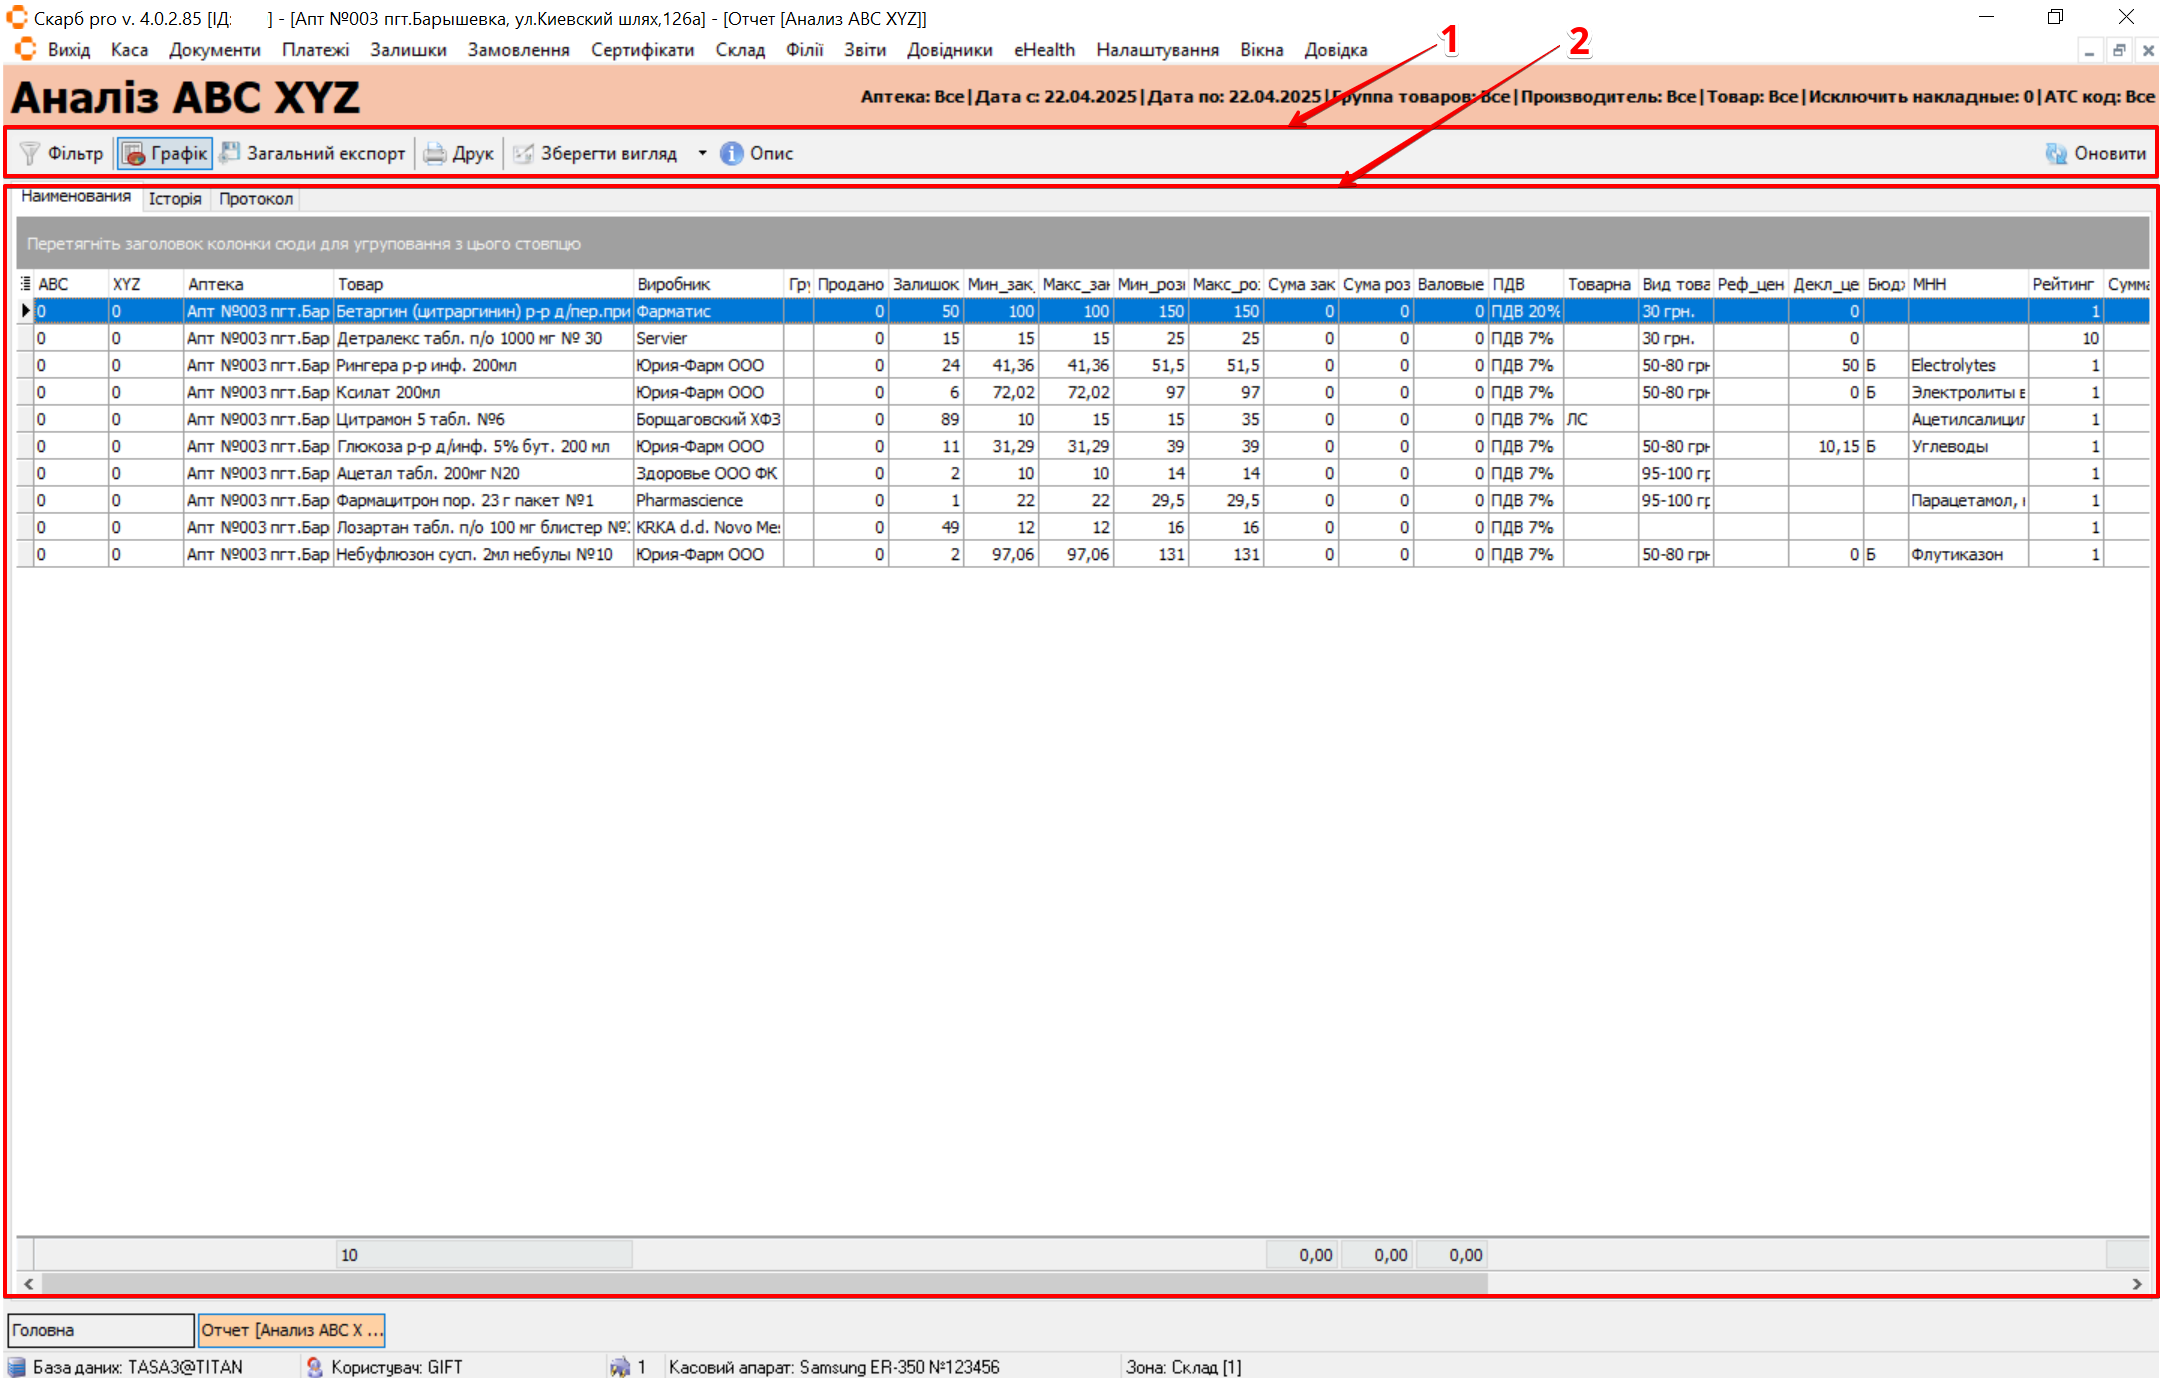The height and width of the screenshot is (1378, 2165).
Task: Click the user icon near Користувач
Action: tap(314, 1366)
